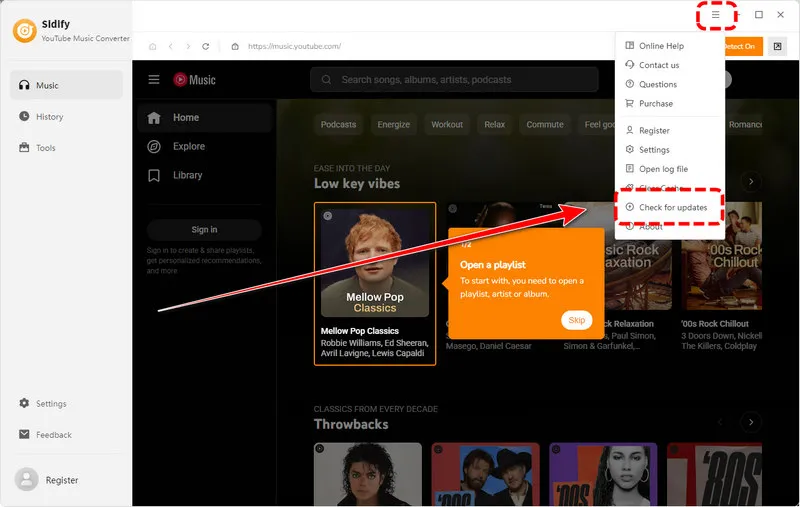The width and height of the screenshot is (800, 507).
Task: Open the Mellow Pop Classics playlist thumbnail
Action: pos(375,263)
